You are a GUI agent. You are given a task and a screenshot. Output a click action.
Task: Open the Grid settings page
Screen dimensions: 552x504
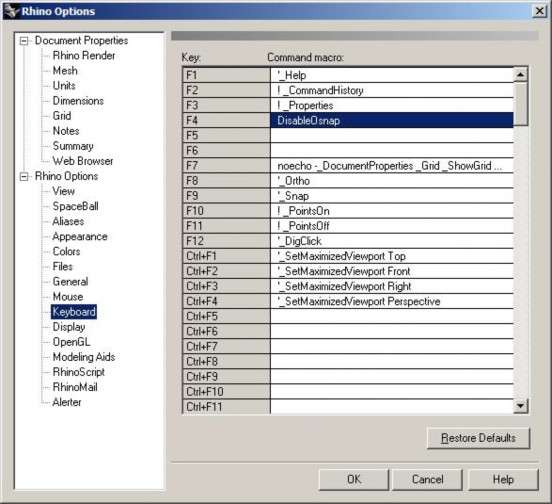pos(62,116)
